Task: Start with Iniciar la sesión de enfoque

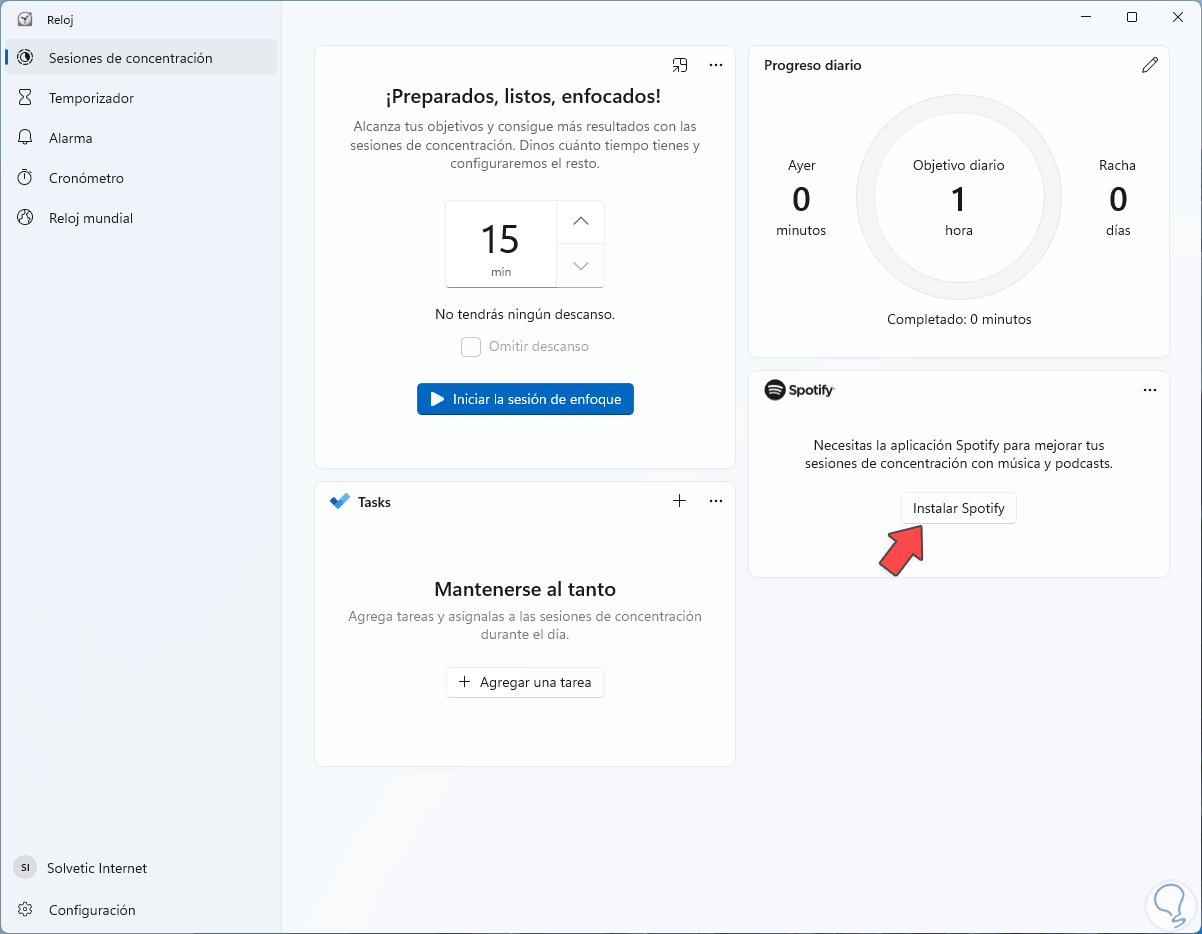Action: pos(525,399)
